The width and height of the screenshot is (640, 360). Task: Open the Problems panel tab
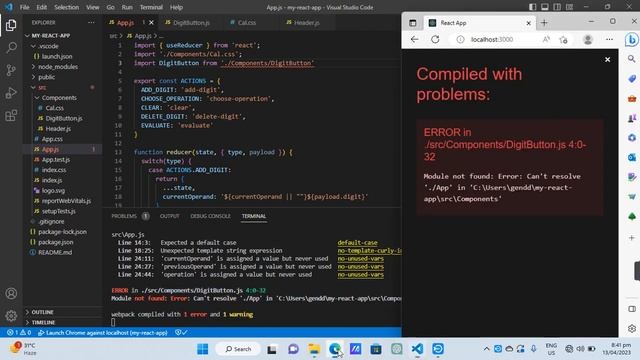coord(124,216)
